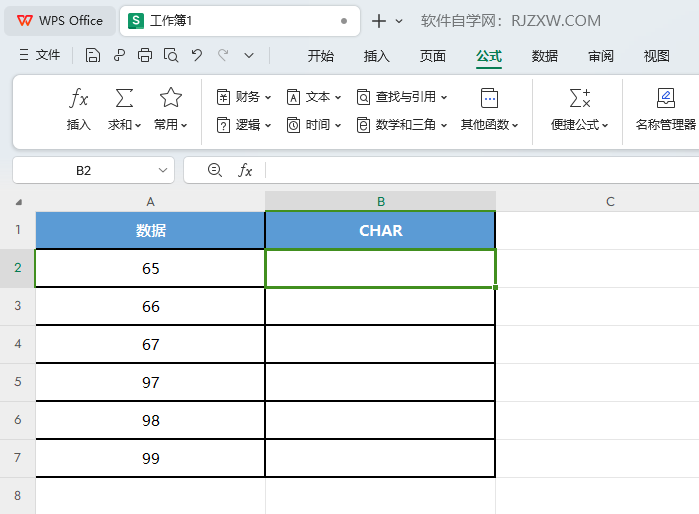Image resolution: width=699 pixels, height=514 pixels.
Task: Select row 8 header
Action: pos(17,495)
